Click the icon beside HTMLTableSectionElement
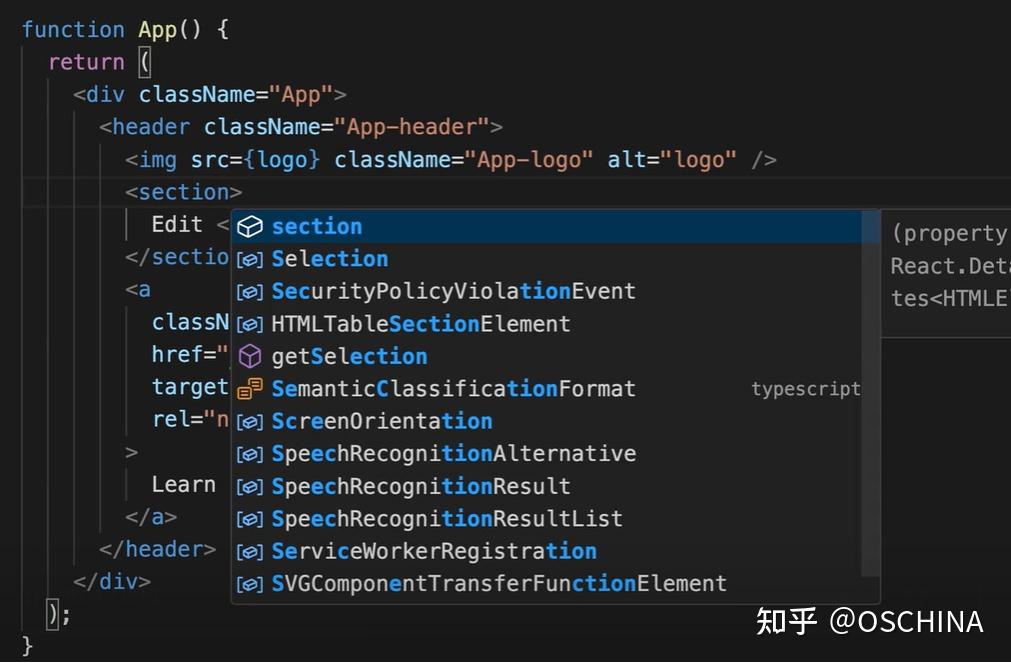 click(249, 325)
